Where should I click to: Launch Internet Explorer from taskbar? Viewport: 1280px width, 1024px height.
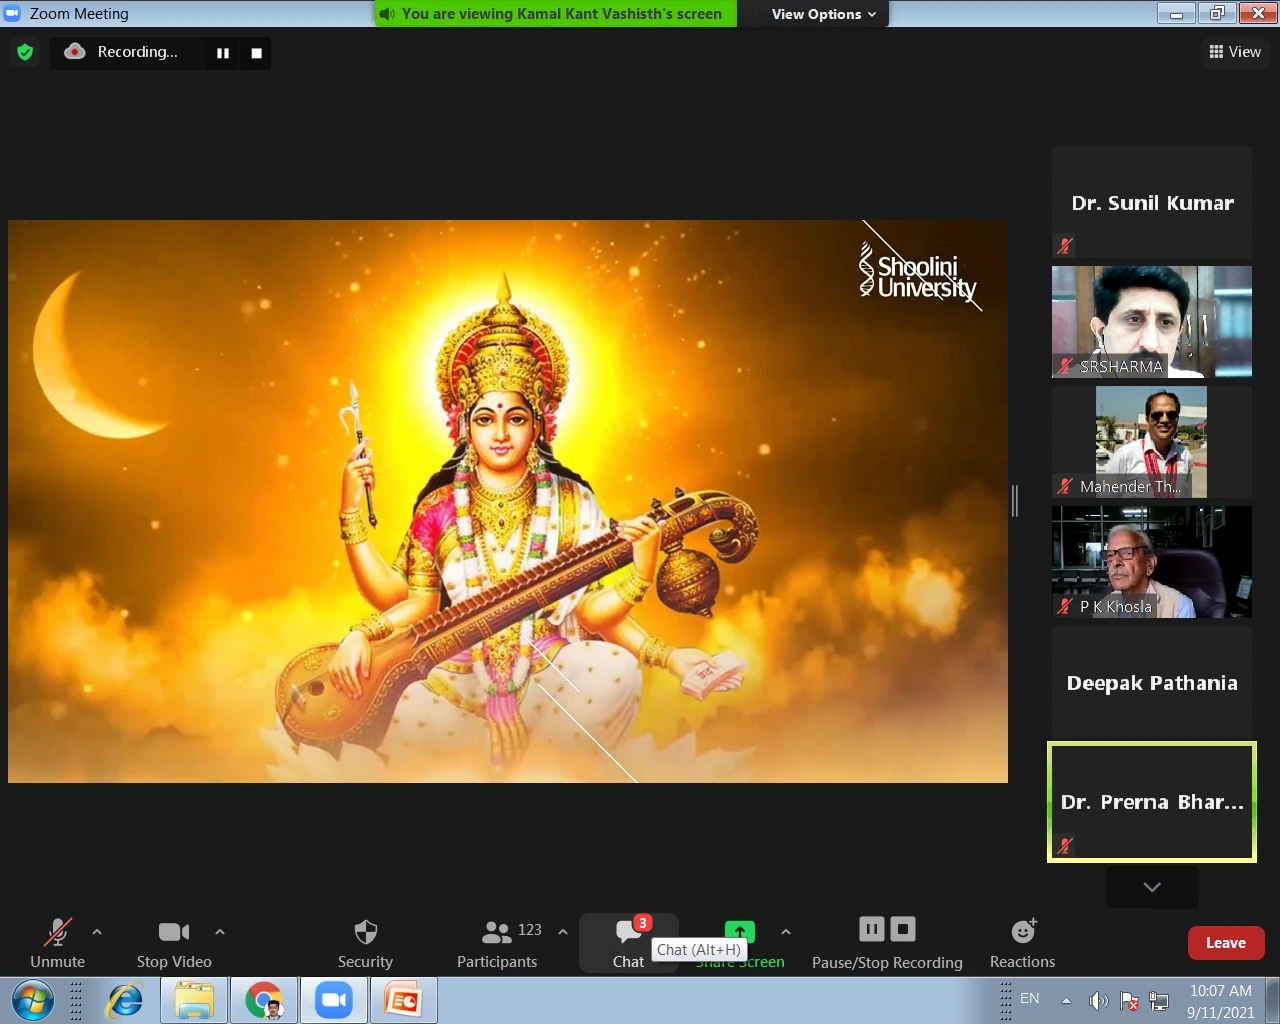(125, 1000)
